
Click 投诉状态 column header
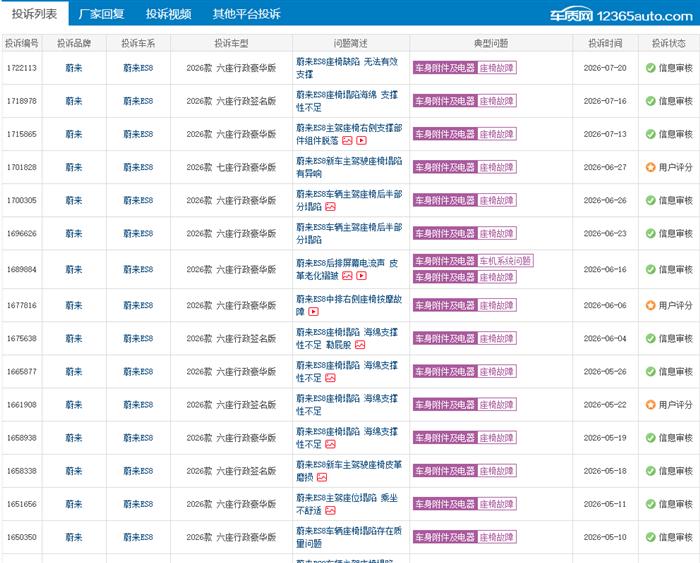pyautogui.click(x=669, y=43)
